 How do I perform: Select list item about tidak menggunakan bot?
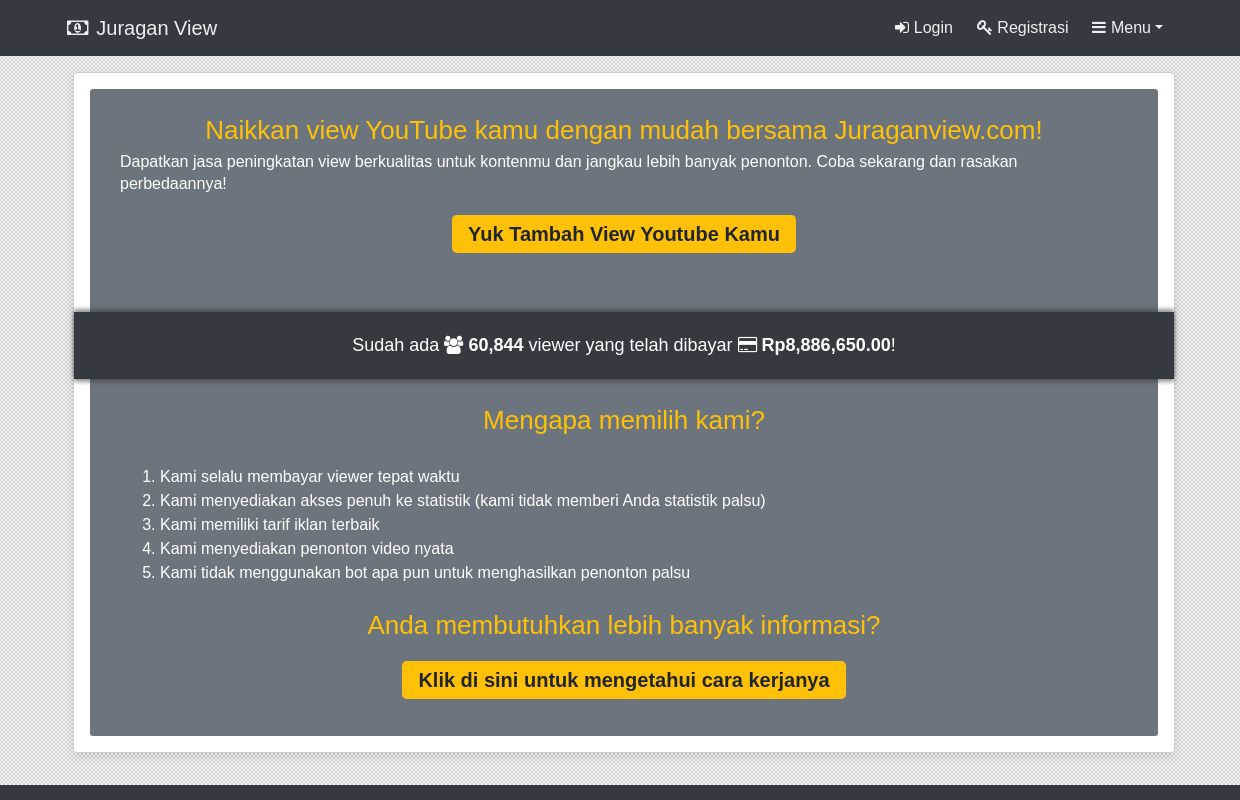point(424,573)
